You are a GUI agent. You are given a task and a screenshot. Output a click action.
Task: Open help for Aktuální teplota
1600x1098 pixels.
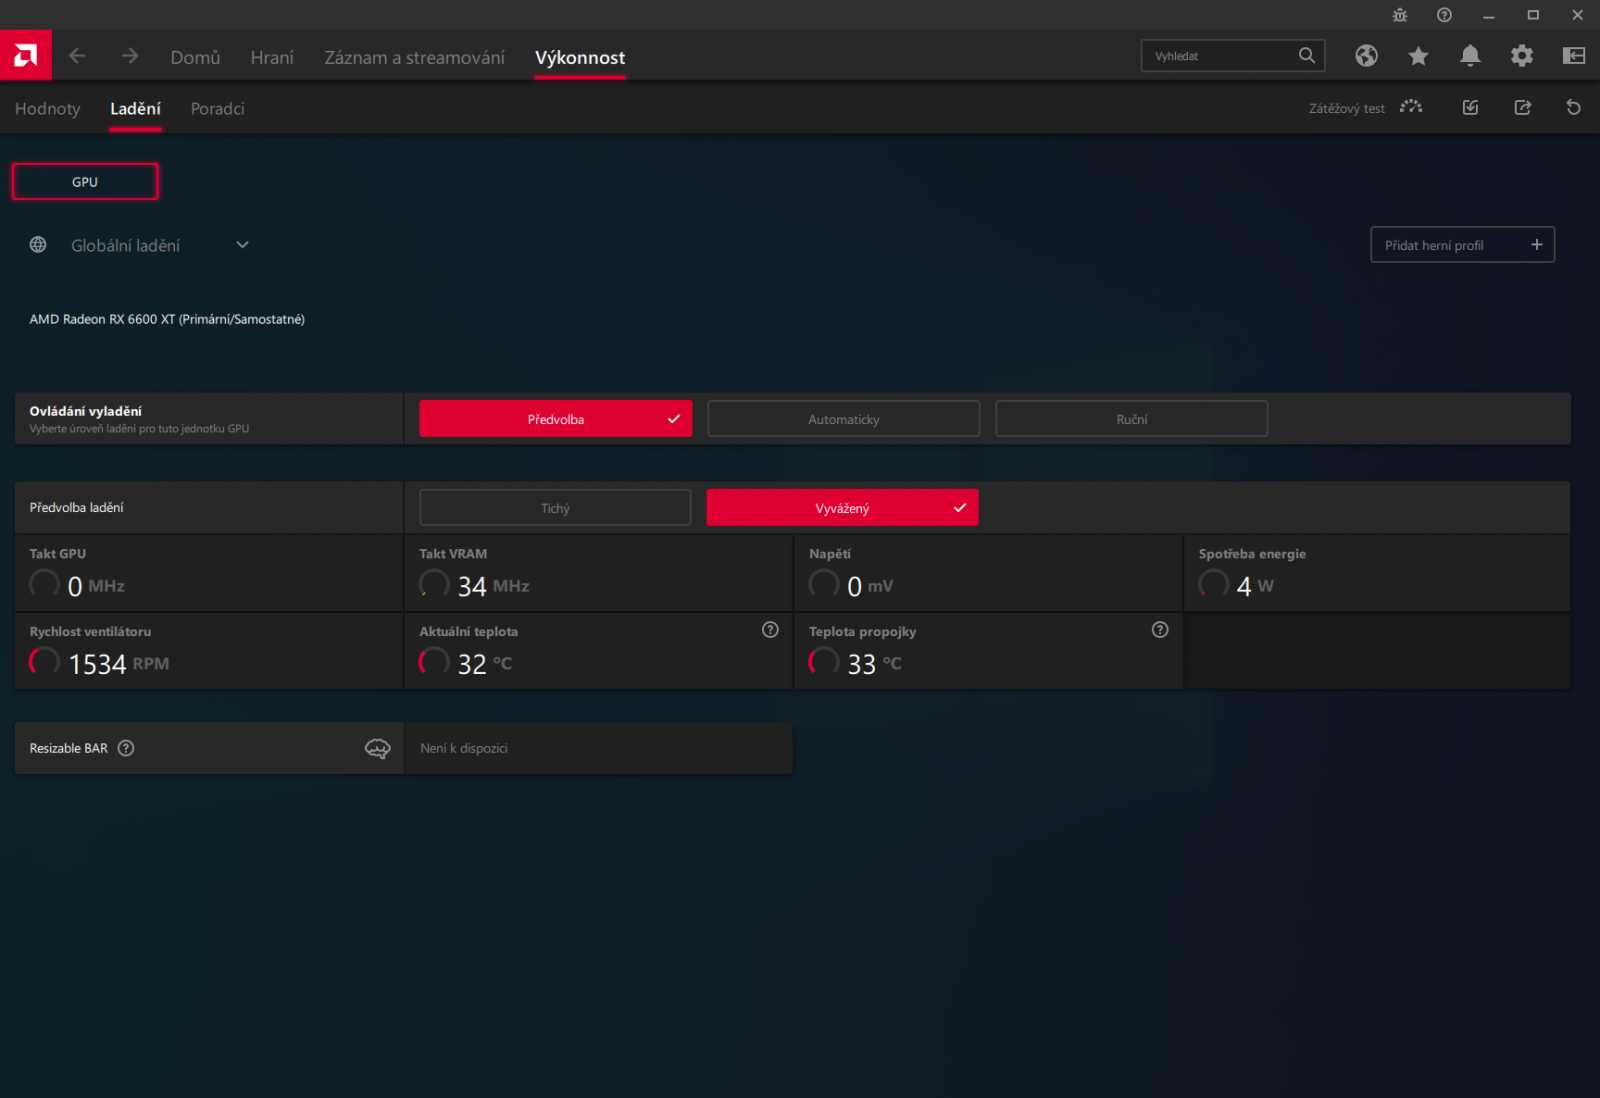pyautogui.click(x=770, y=630)
